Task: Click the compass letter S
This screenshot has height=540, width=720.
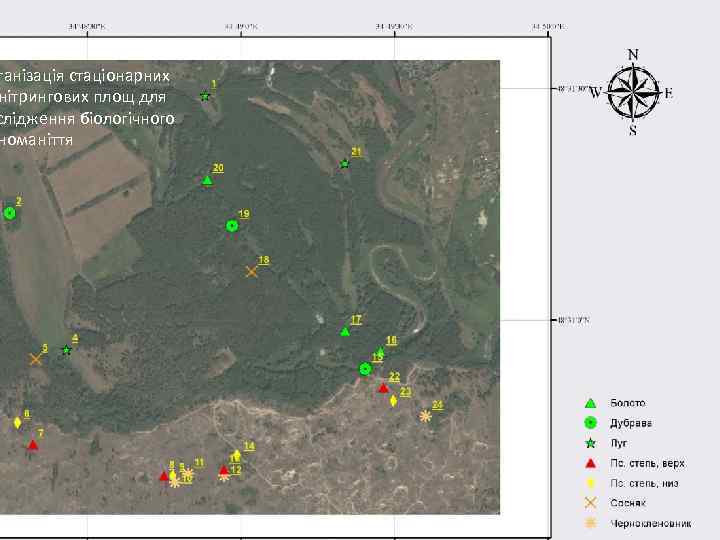Action: click(633, 130)
